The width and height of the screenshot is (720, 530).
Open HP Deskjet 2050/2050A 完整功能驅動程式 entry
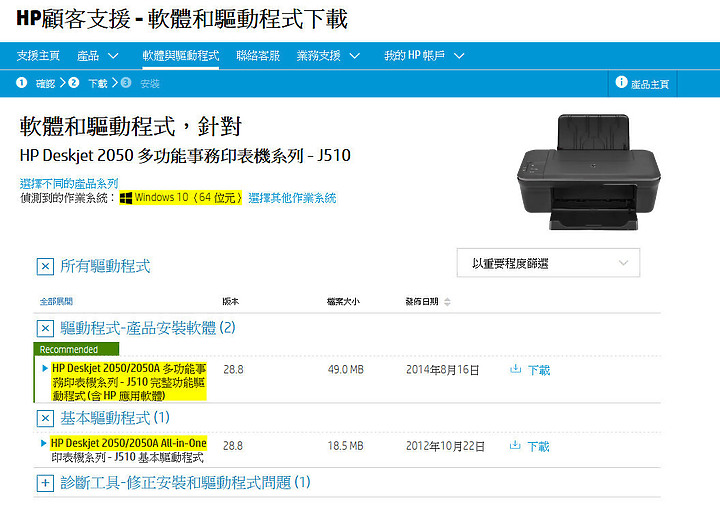click(x=129, y=382)
